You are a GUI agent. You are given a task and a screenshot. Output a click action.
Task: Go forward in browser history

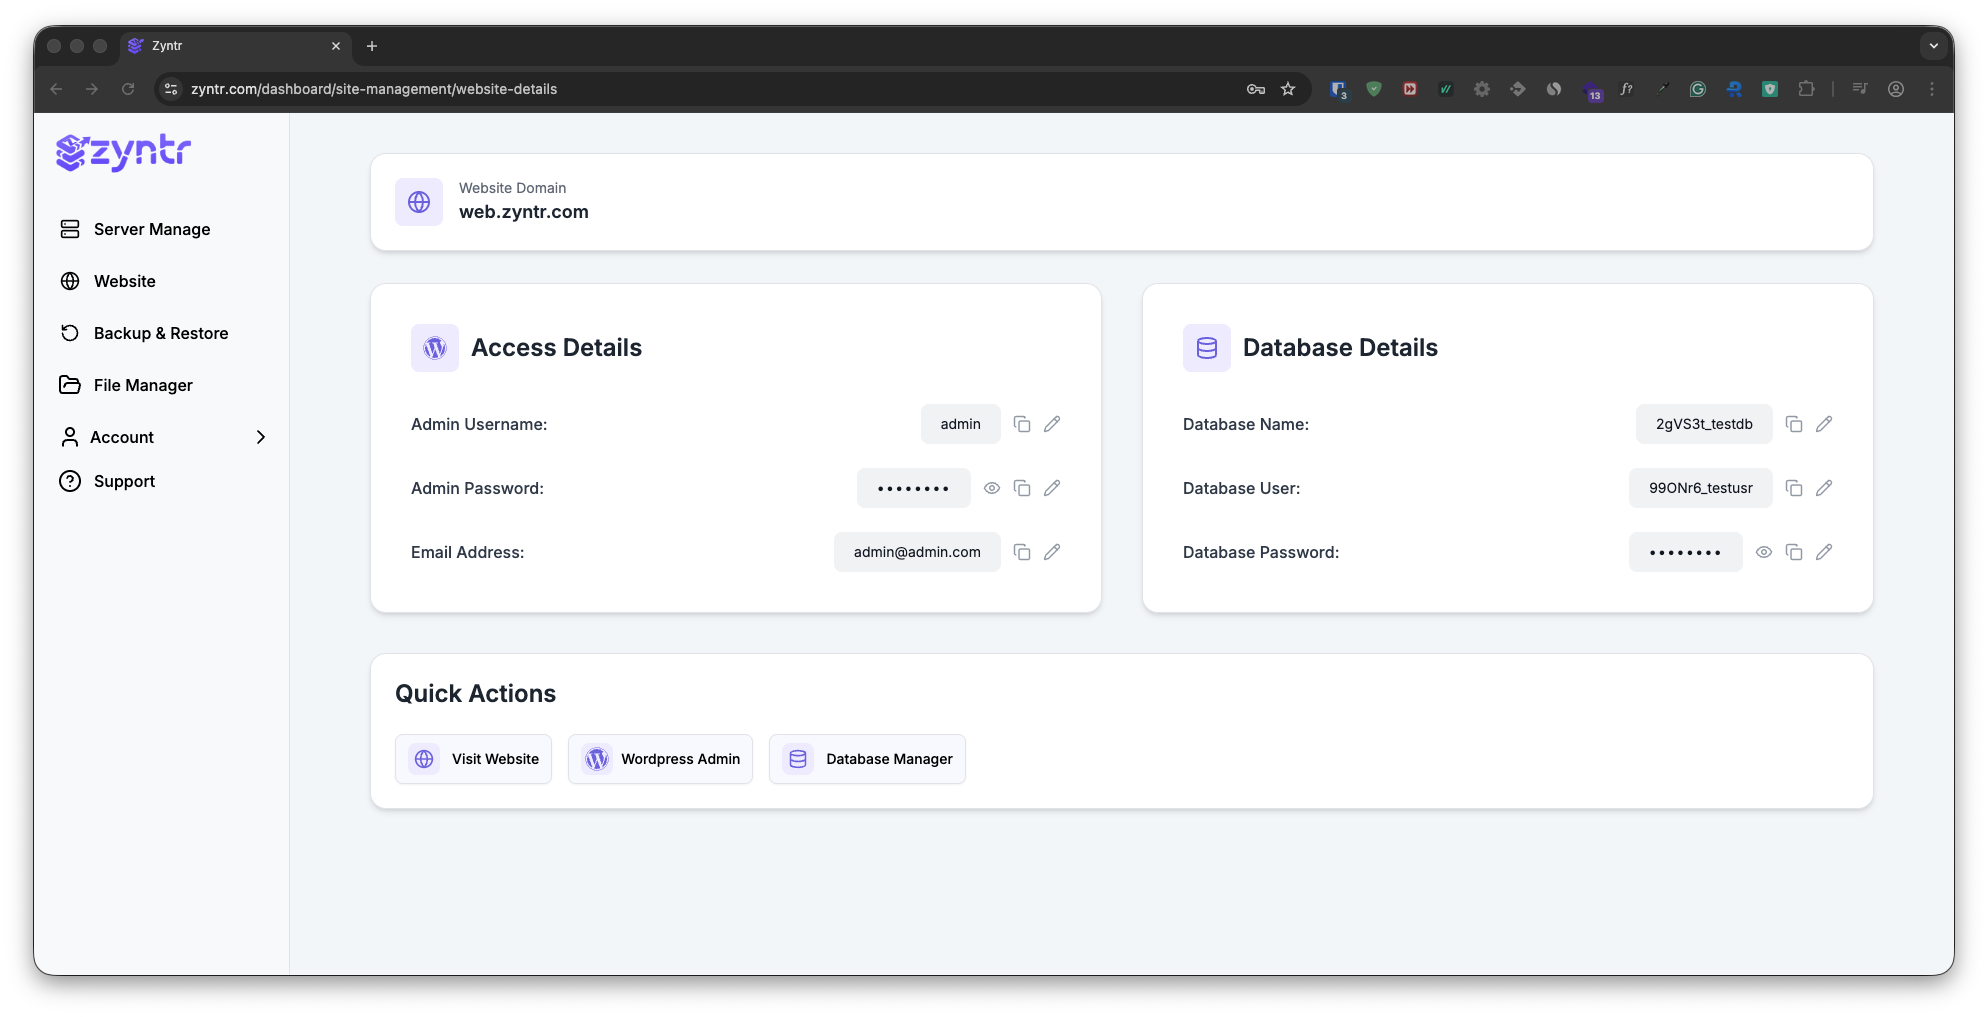point(92,89)
